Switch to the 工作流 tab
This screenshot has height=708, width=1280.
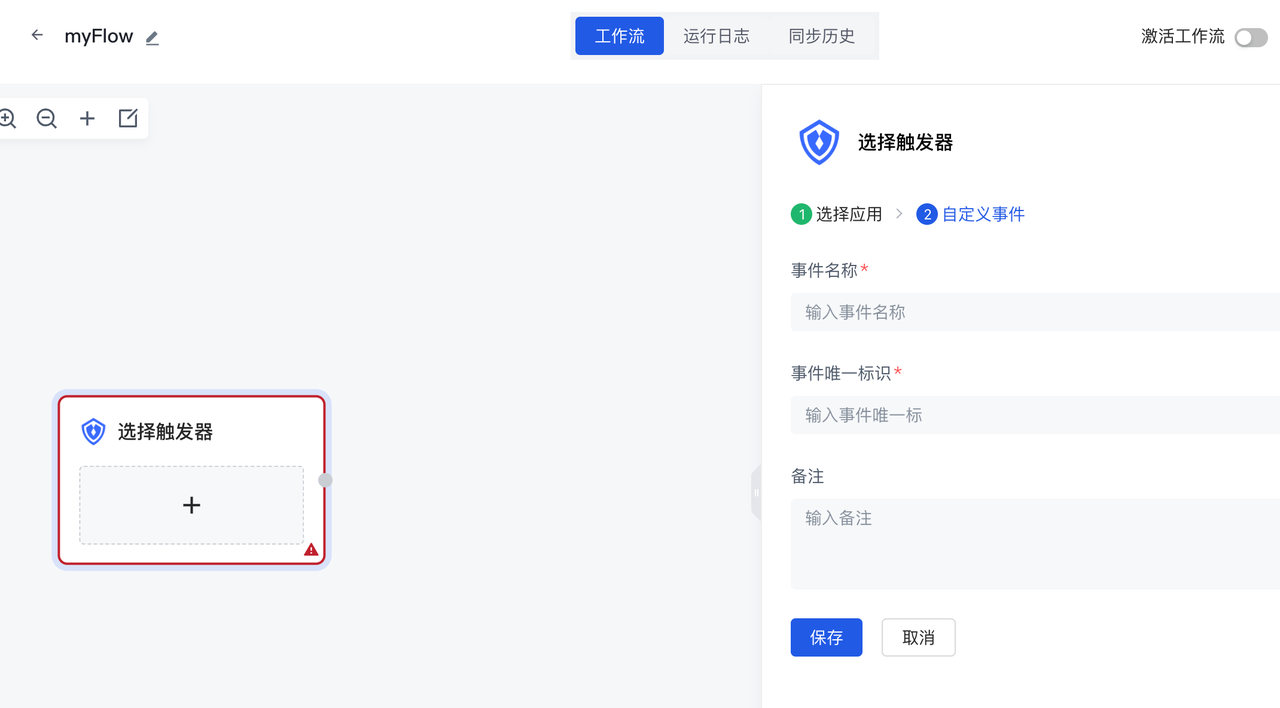[x=619, y=36]
